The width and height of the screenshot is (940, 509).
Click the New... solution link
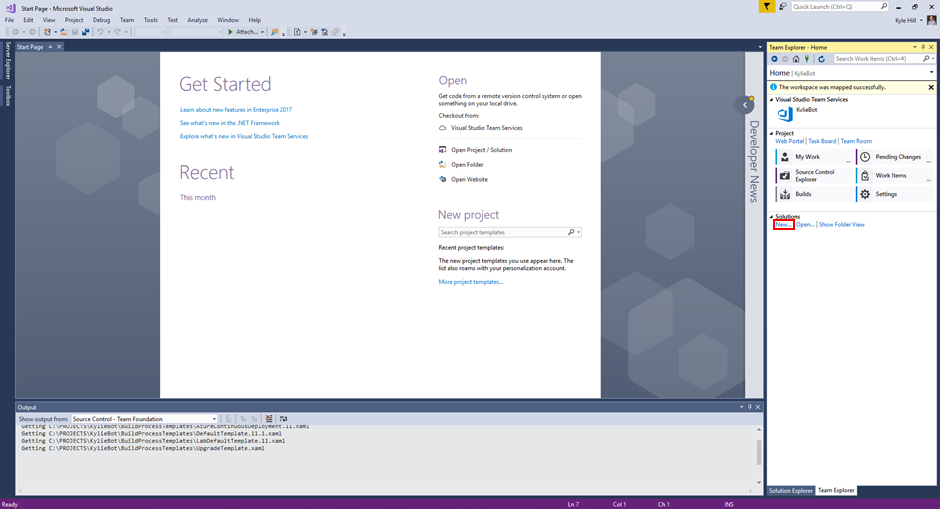(783, 224)
